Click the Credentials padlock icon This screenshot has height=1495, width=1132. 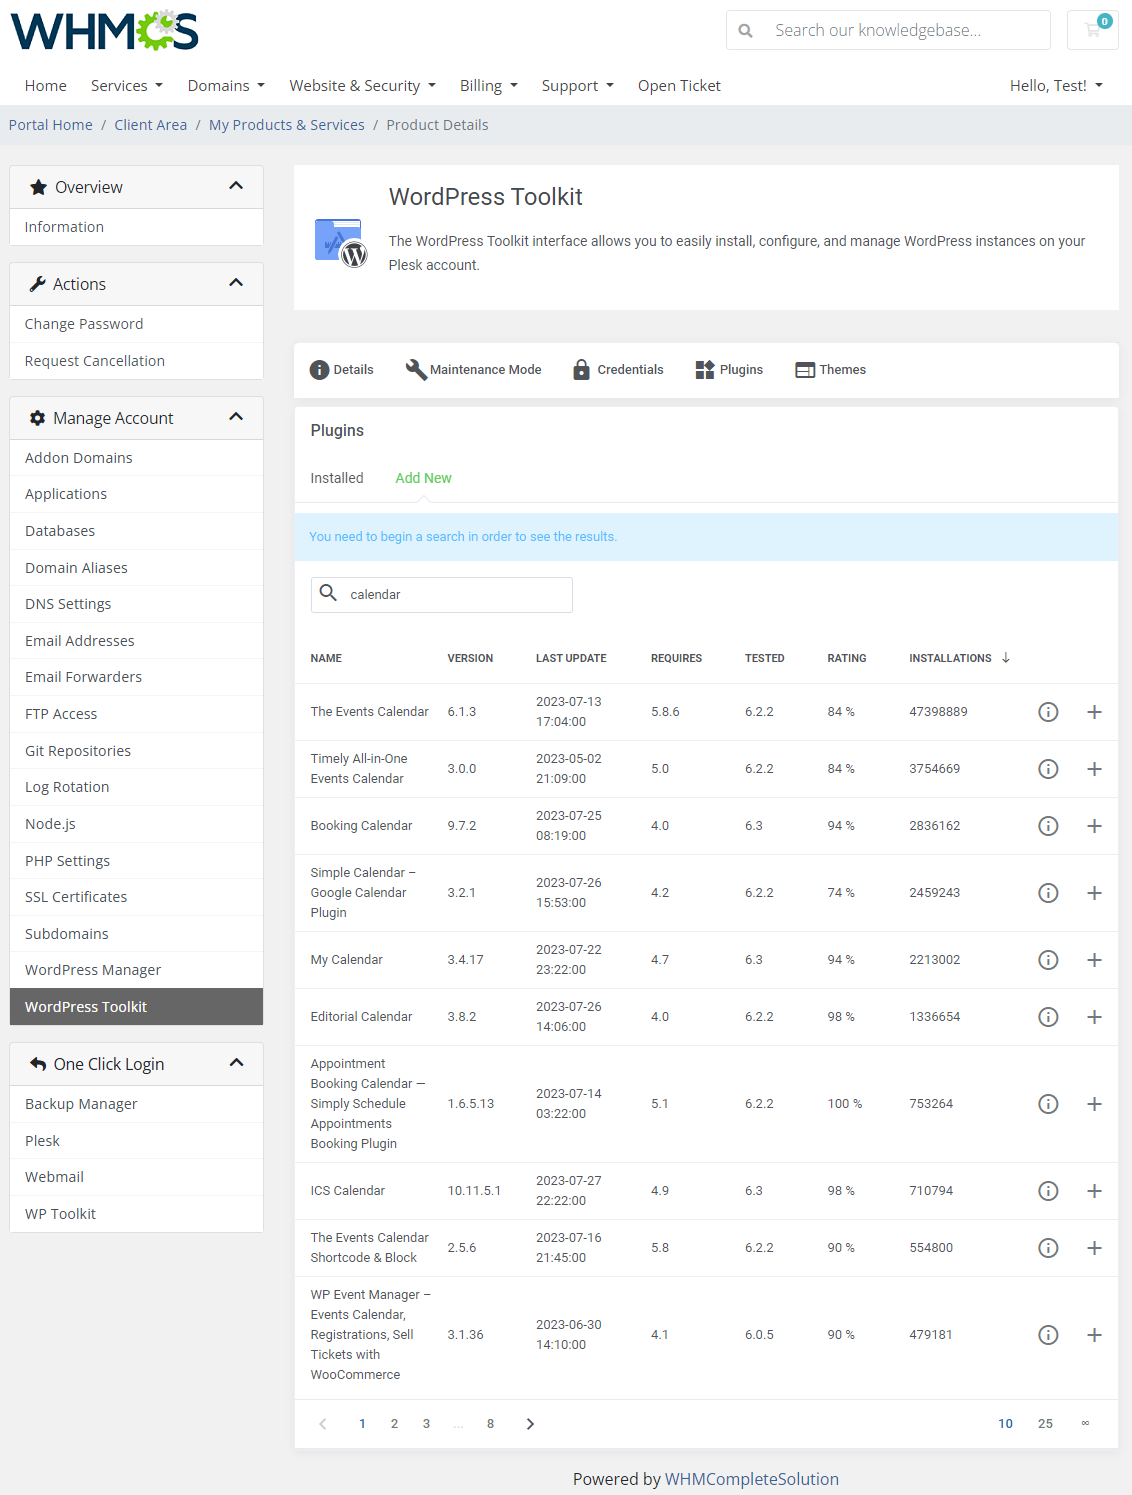coord(581,370)
